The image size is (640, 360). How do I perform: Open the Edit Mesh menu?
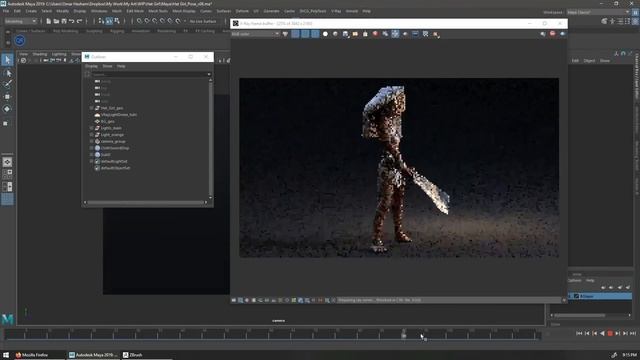[x=135, y=11]
